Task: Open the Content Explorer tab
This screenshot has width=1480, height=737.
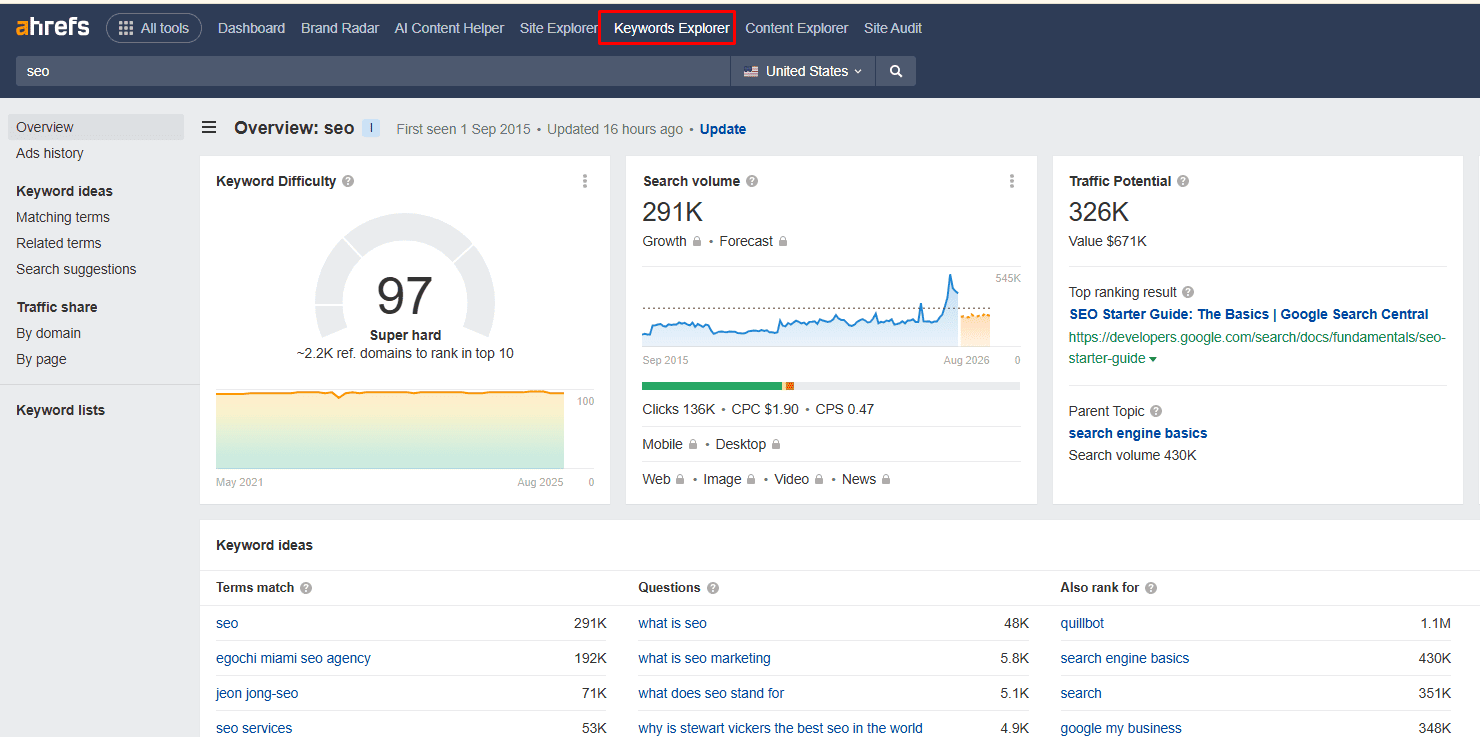Action: tap(796, 28)
